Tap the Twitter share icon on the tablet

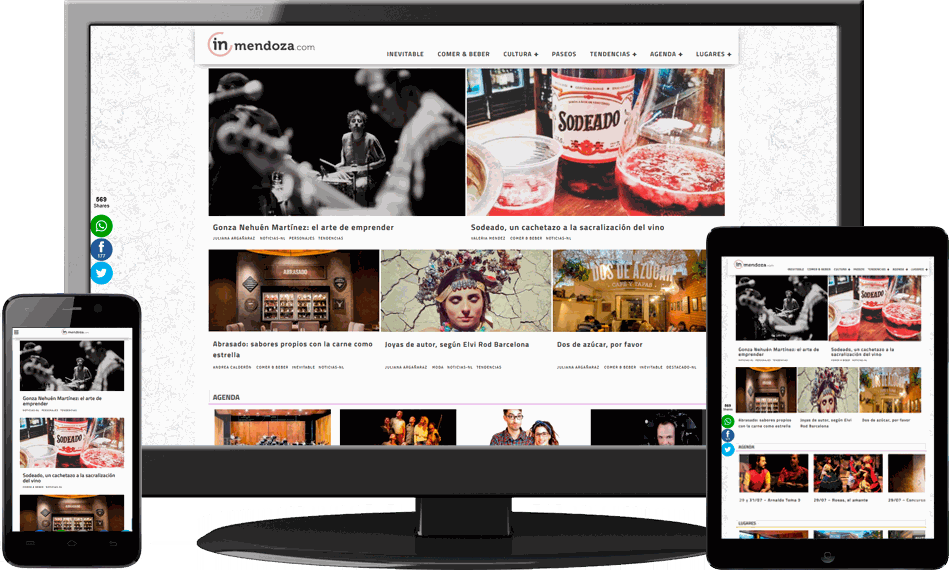[728, 450]
